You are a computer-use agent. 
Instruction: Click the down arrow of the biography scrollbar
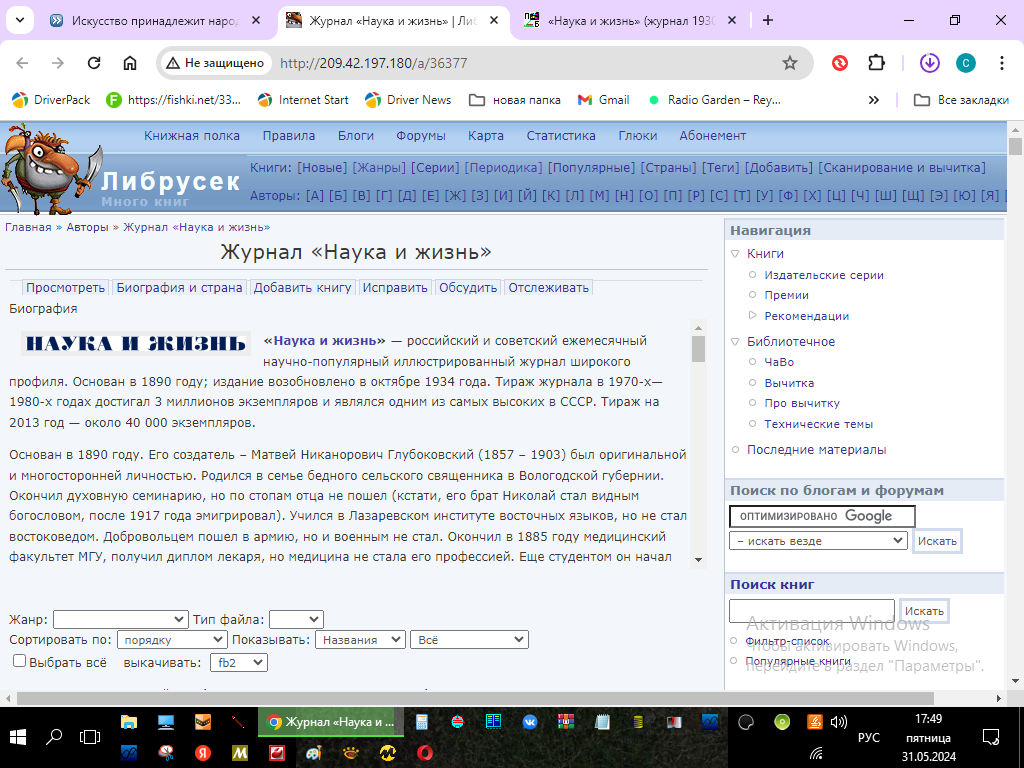(x=698, y=560)
